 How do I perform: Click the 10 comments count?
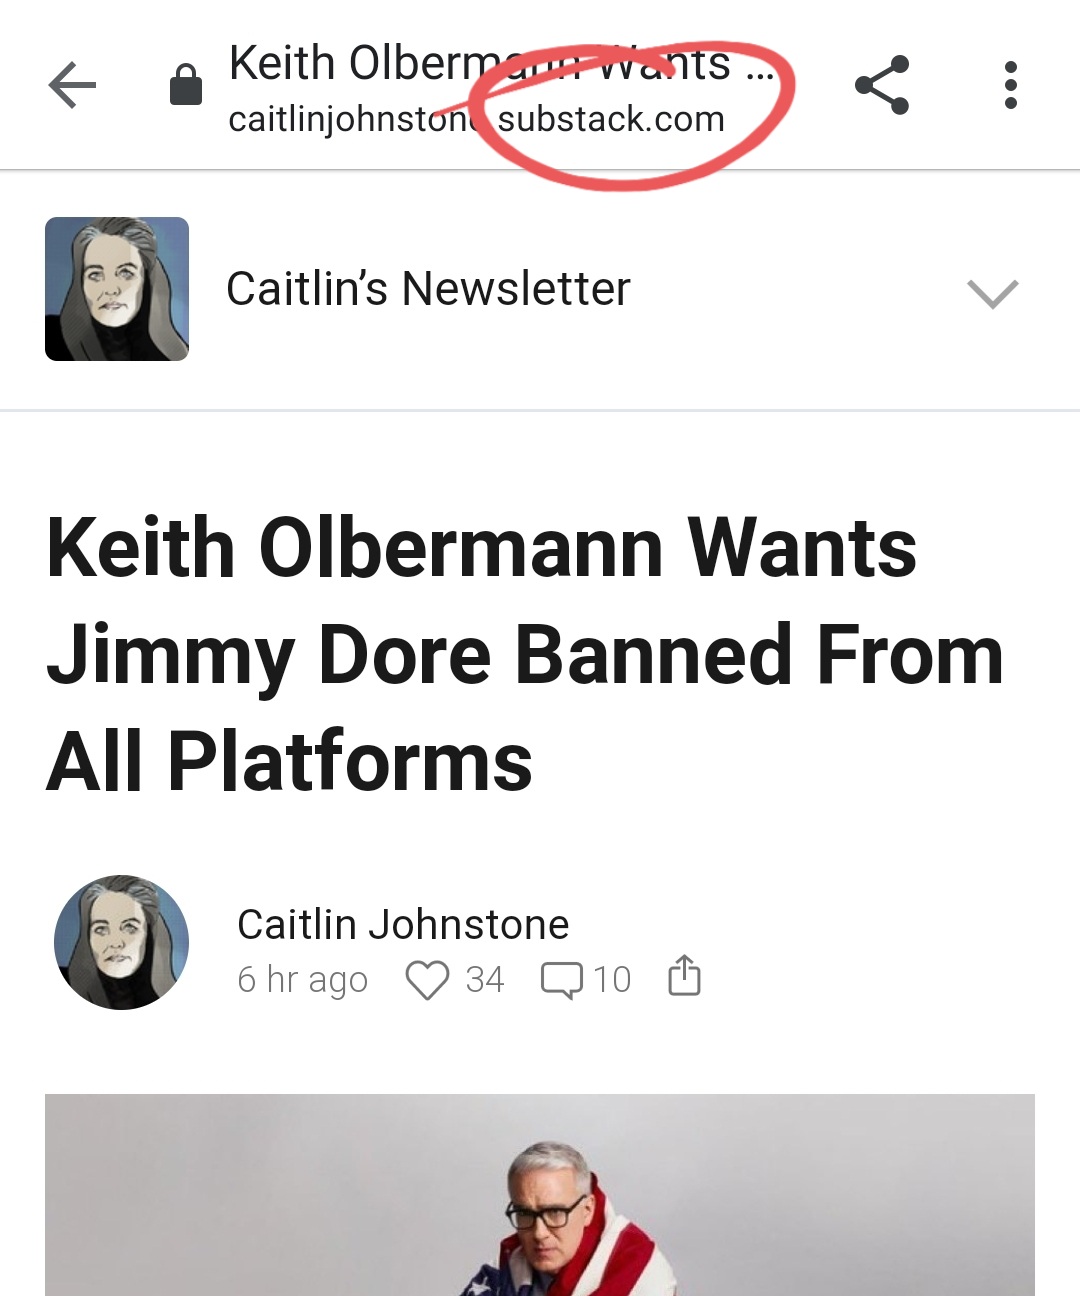[612, 979]
